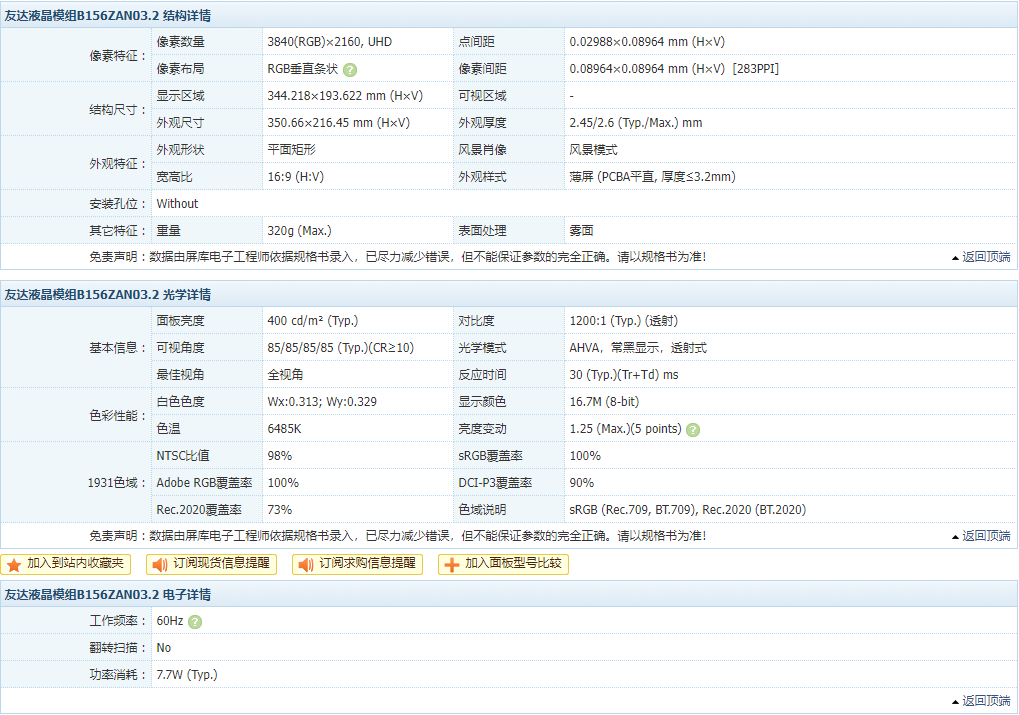Click the 85/85/85/85 viewing angle value

tap(341, 348)
